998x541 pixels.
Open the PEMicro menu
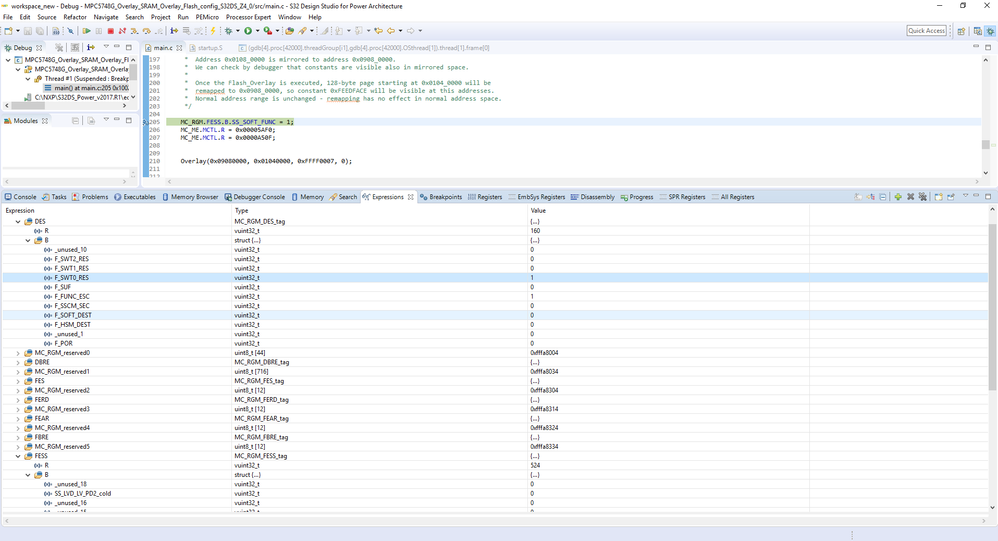(x=207, y=17)
